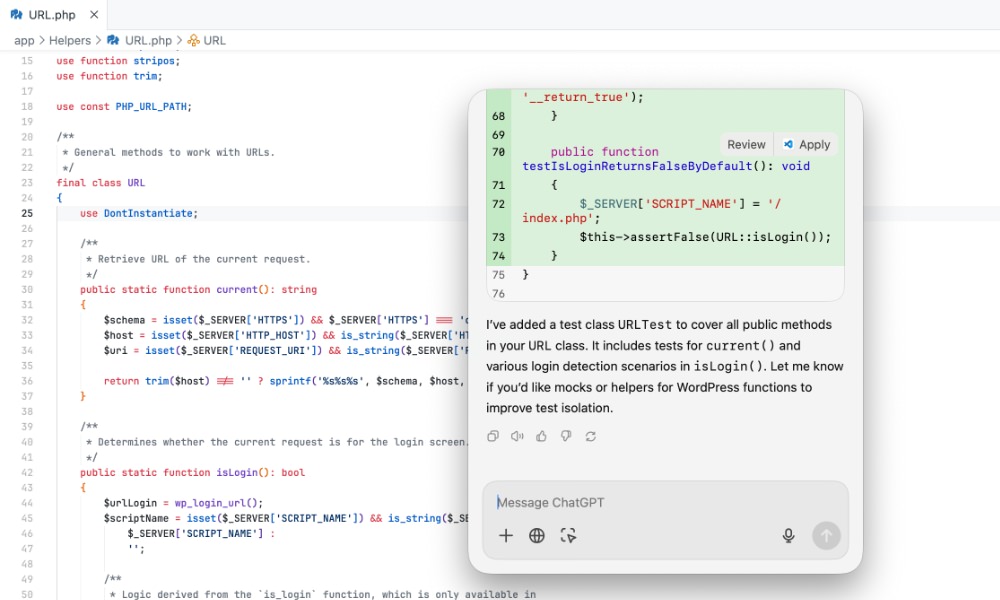
Task: Click PHP file icon on URL.php tab
Action: [17, 14]
